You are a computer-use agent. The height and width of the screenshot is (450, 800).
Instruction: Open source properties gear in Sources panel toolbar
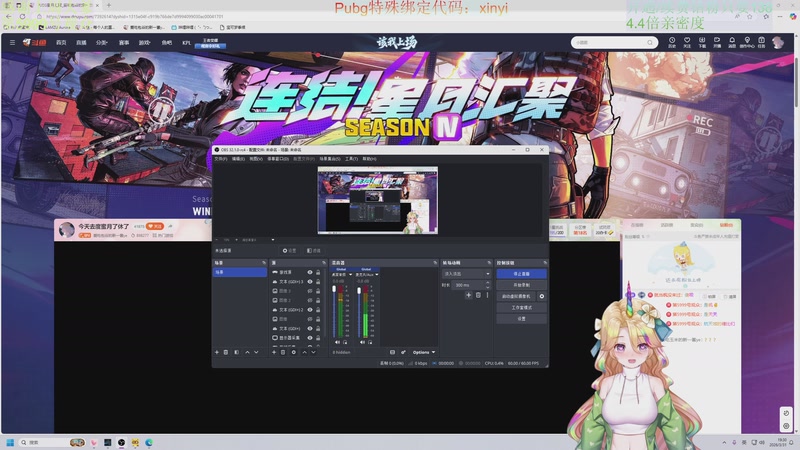coord(293,352)
